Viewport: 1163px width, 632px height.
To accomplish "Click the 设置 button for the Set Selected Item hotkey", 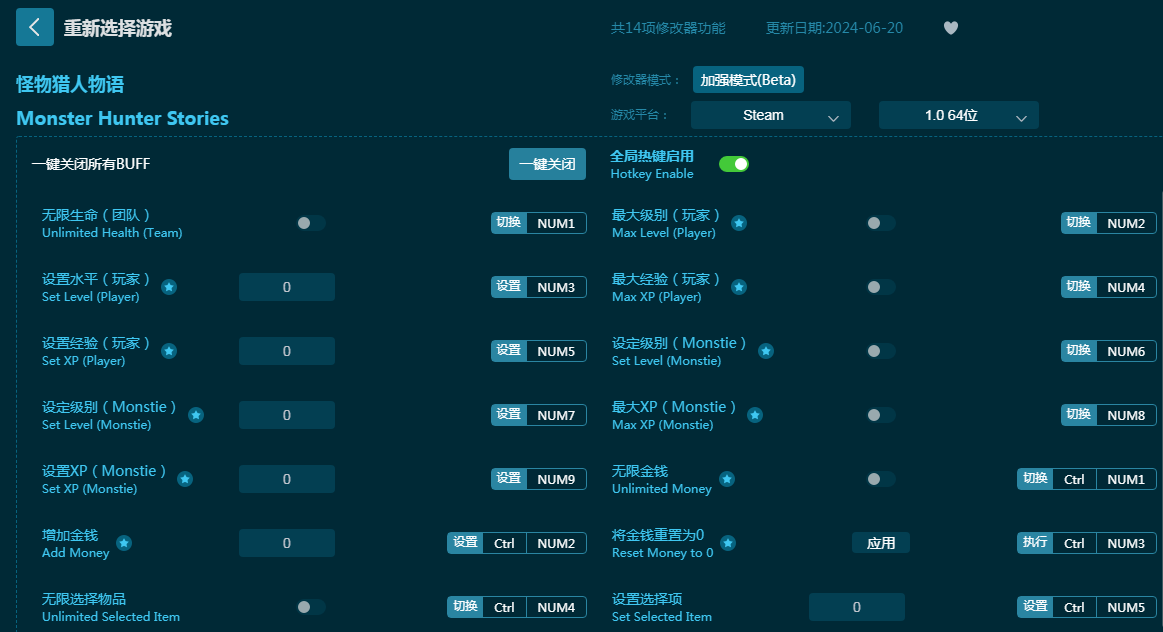I will point(1035,606).
